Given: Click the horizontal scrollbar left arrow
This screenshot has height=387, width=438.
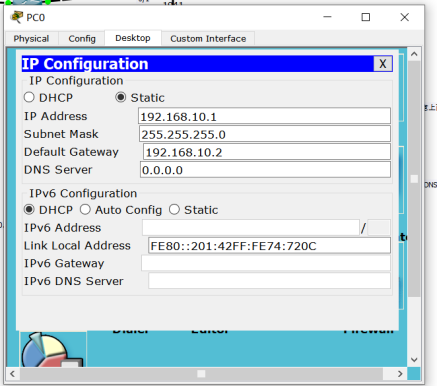Looking at the screenshot, I should click(13, 374).
